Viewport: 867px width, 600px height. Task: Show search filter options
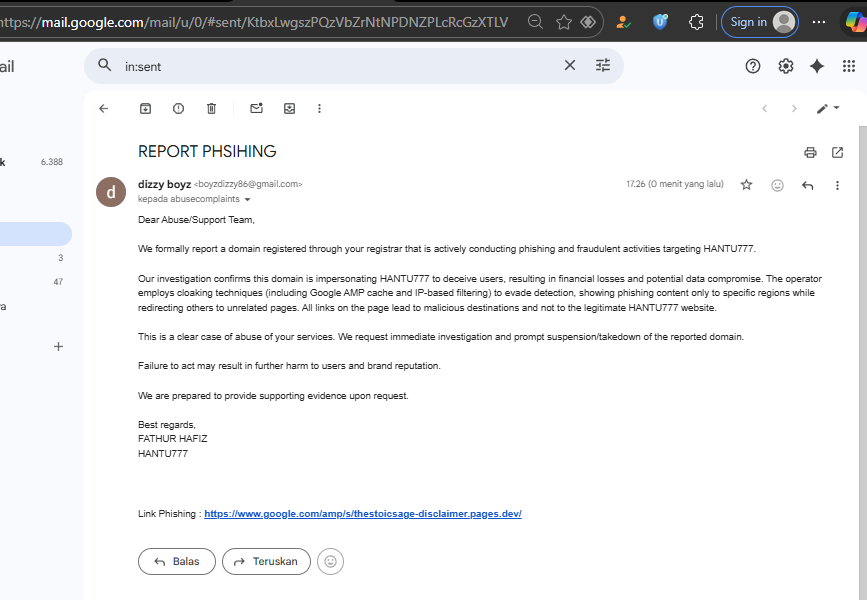coord(603,65)
